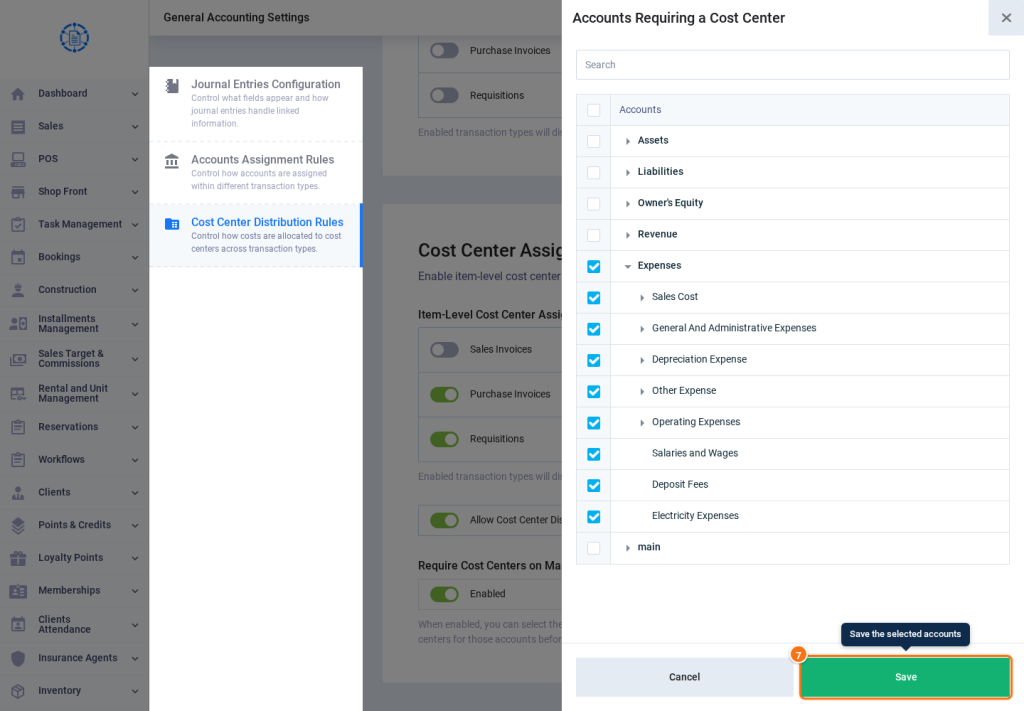1024x711 pixels.
Task: Save the selected accounts
Action: (906, 677)
